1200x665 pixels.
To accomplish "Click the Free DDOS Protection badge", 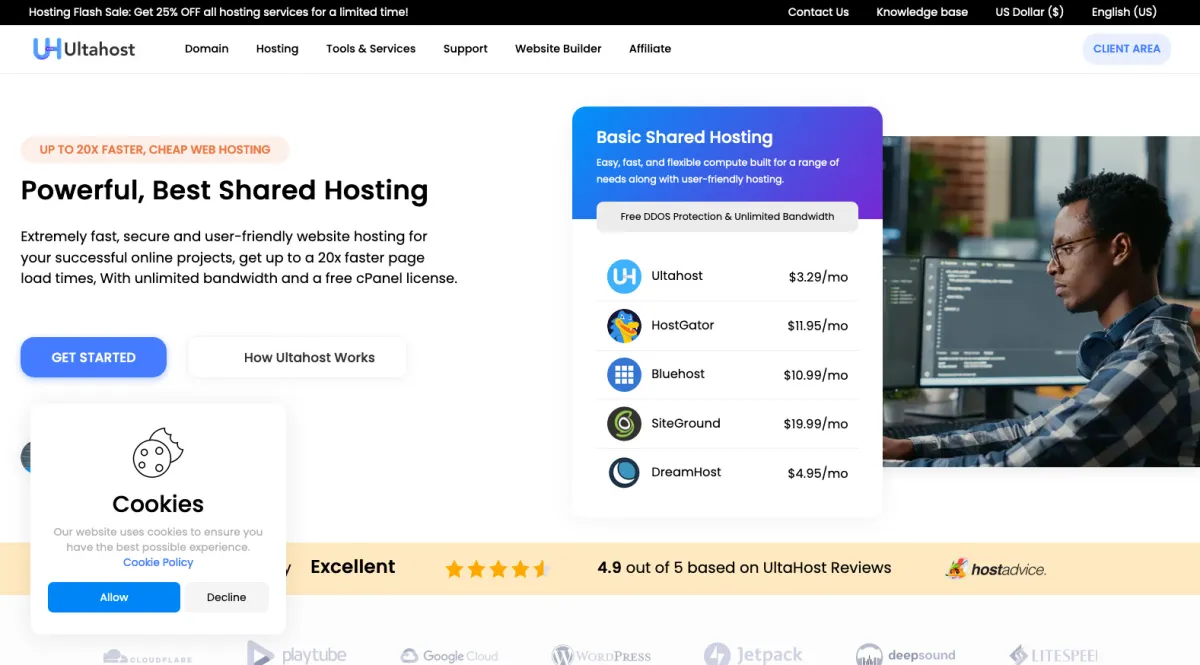I will (727, 216).
